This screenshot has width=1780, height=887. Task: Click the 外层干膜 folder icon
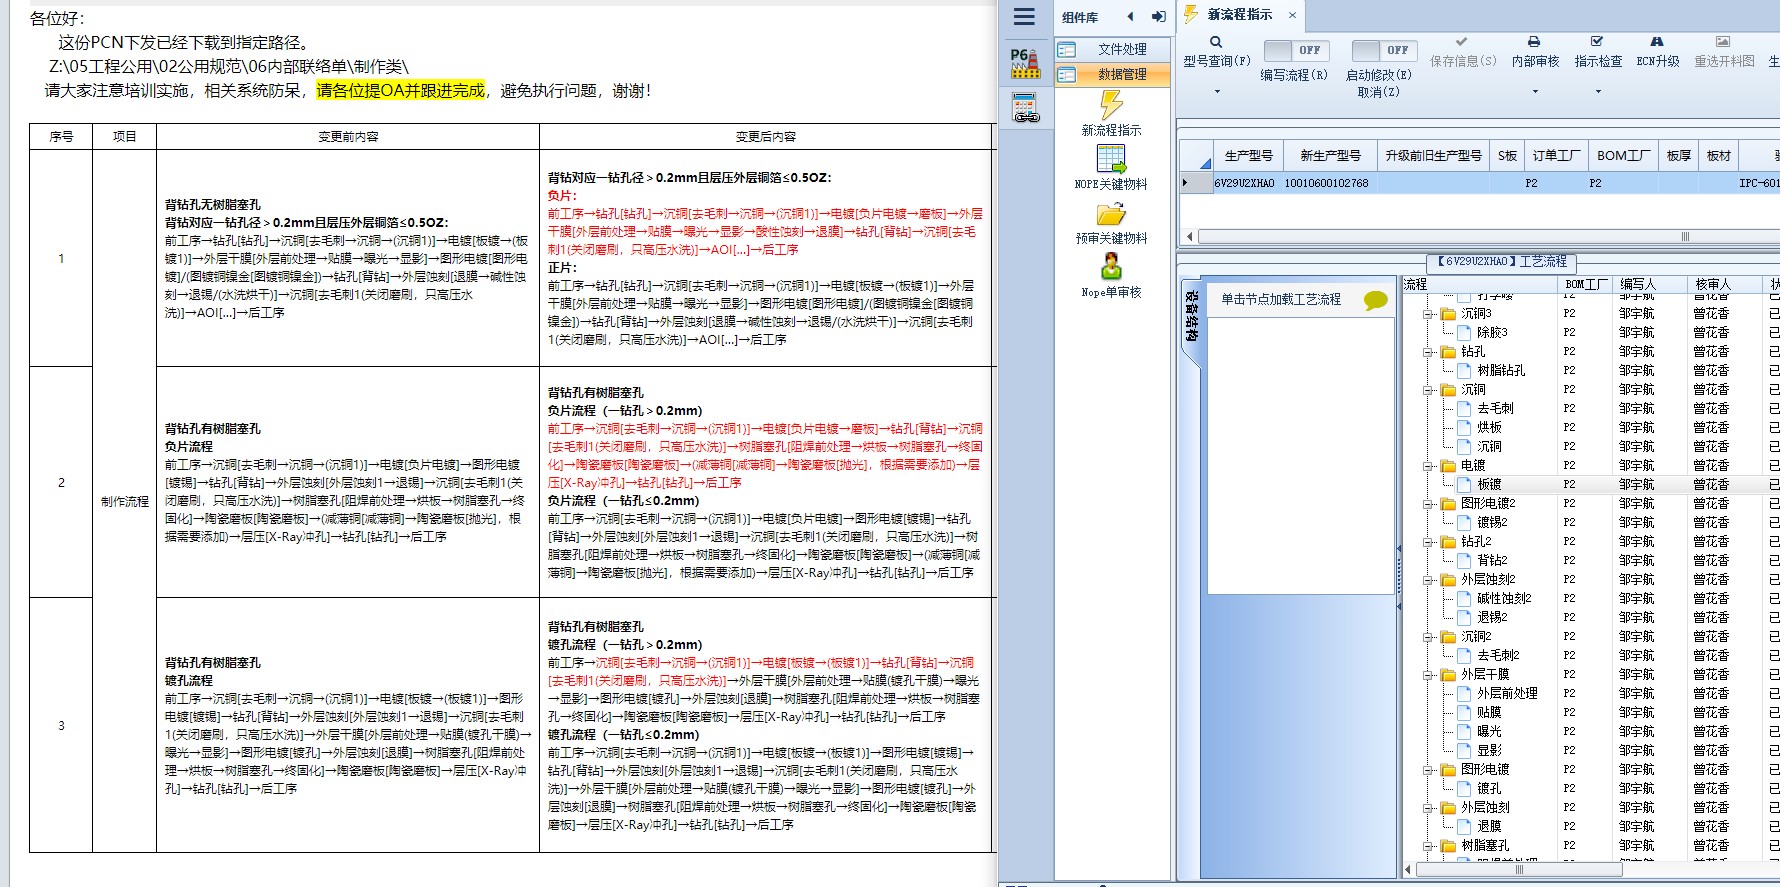coord(1448,675)
